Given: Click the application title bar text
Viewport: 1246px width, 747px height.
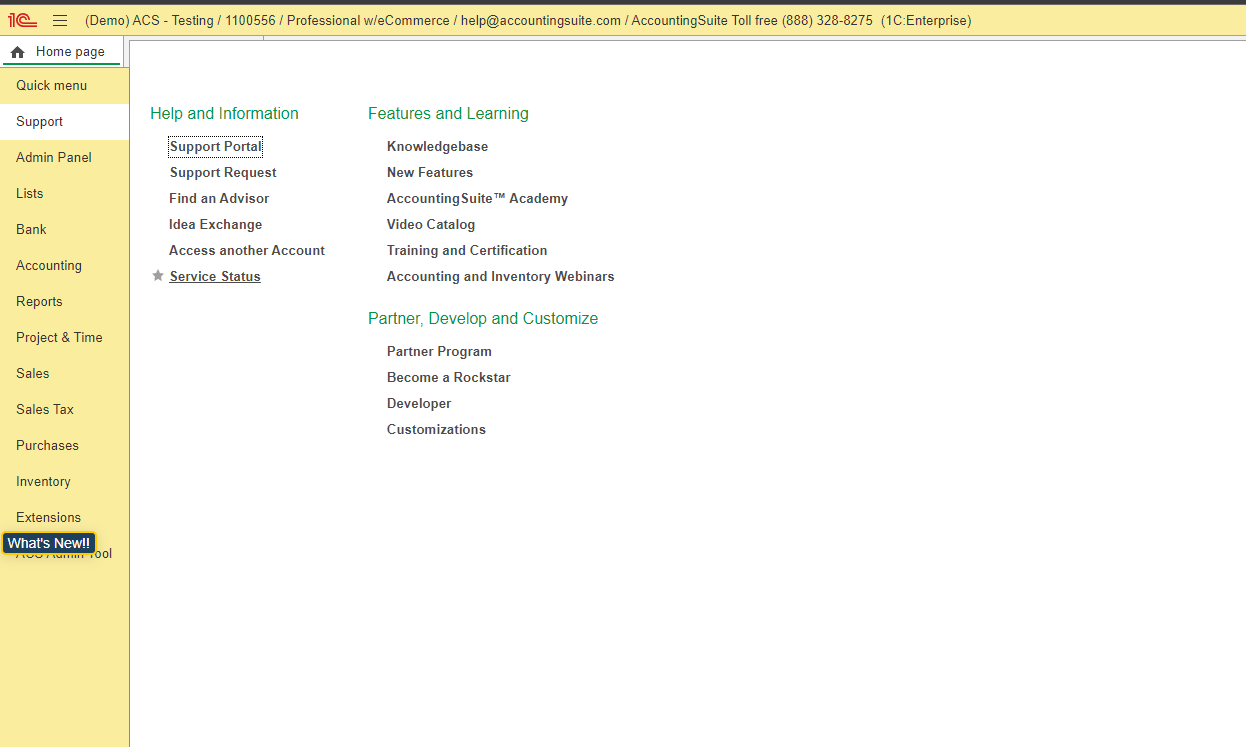Looking at the screenshot, I should (x=528, y=20).
